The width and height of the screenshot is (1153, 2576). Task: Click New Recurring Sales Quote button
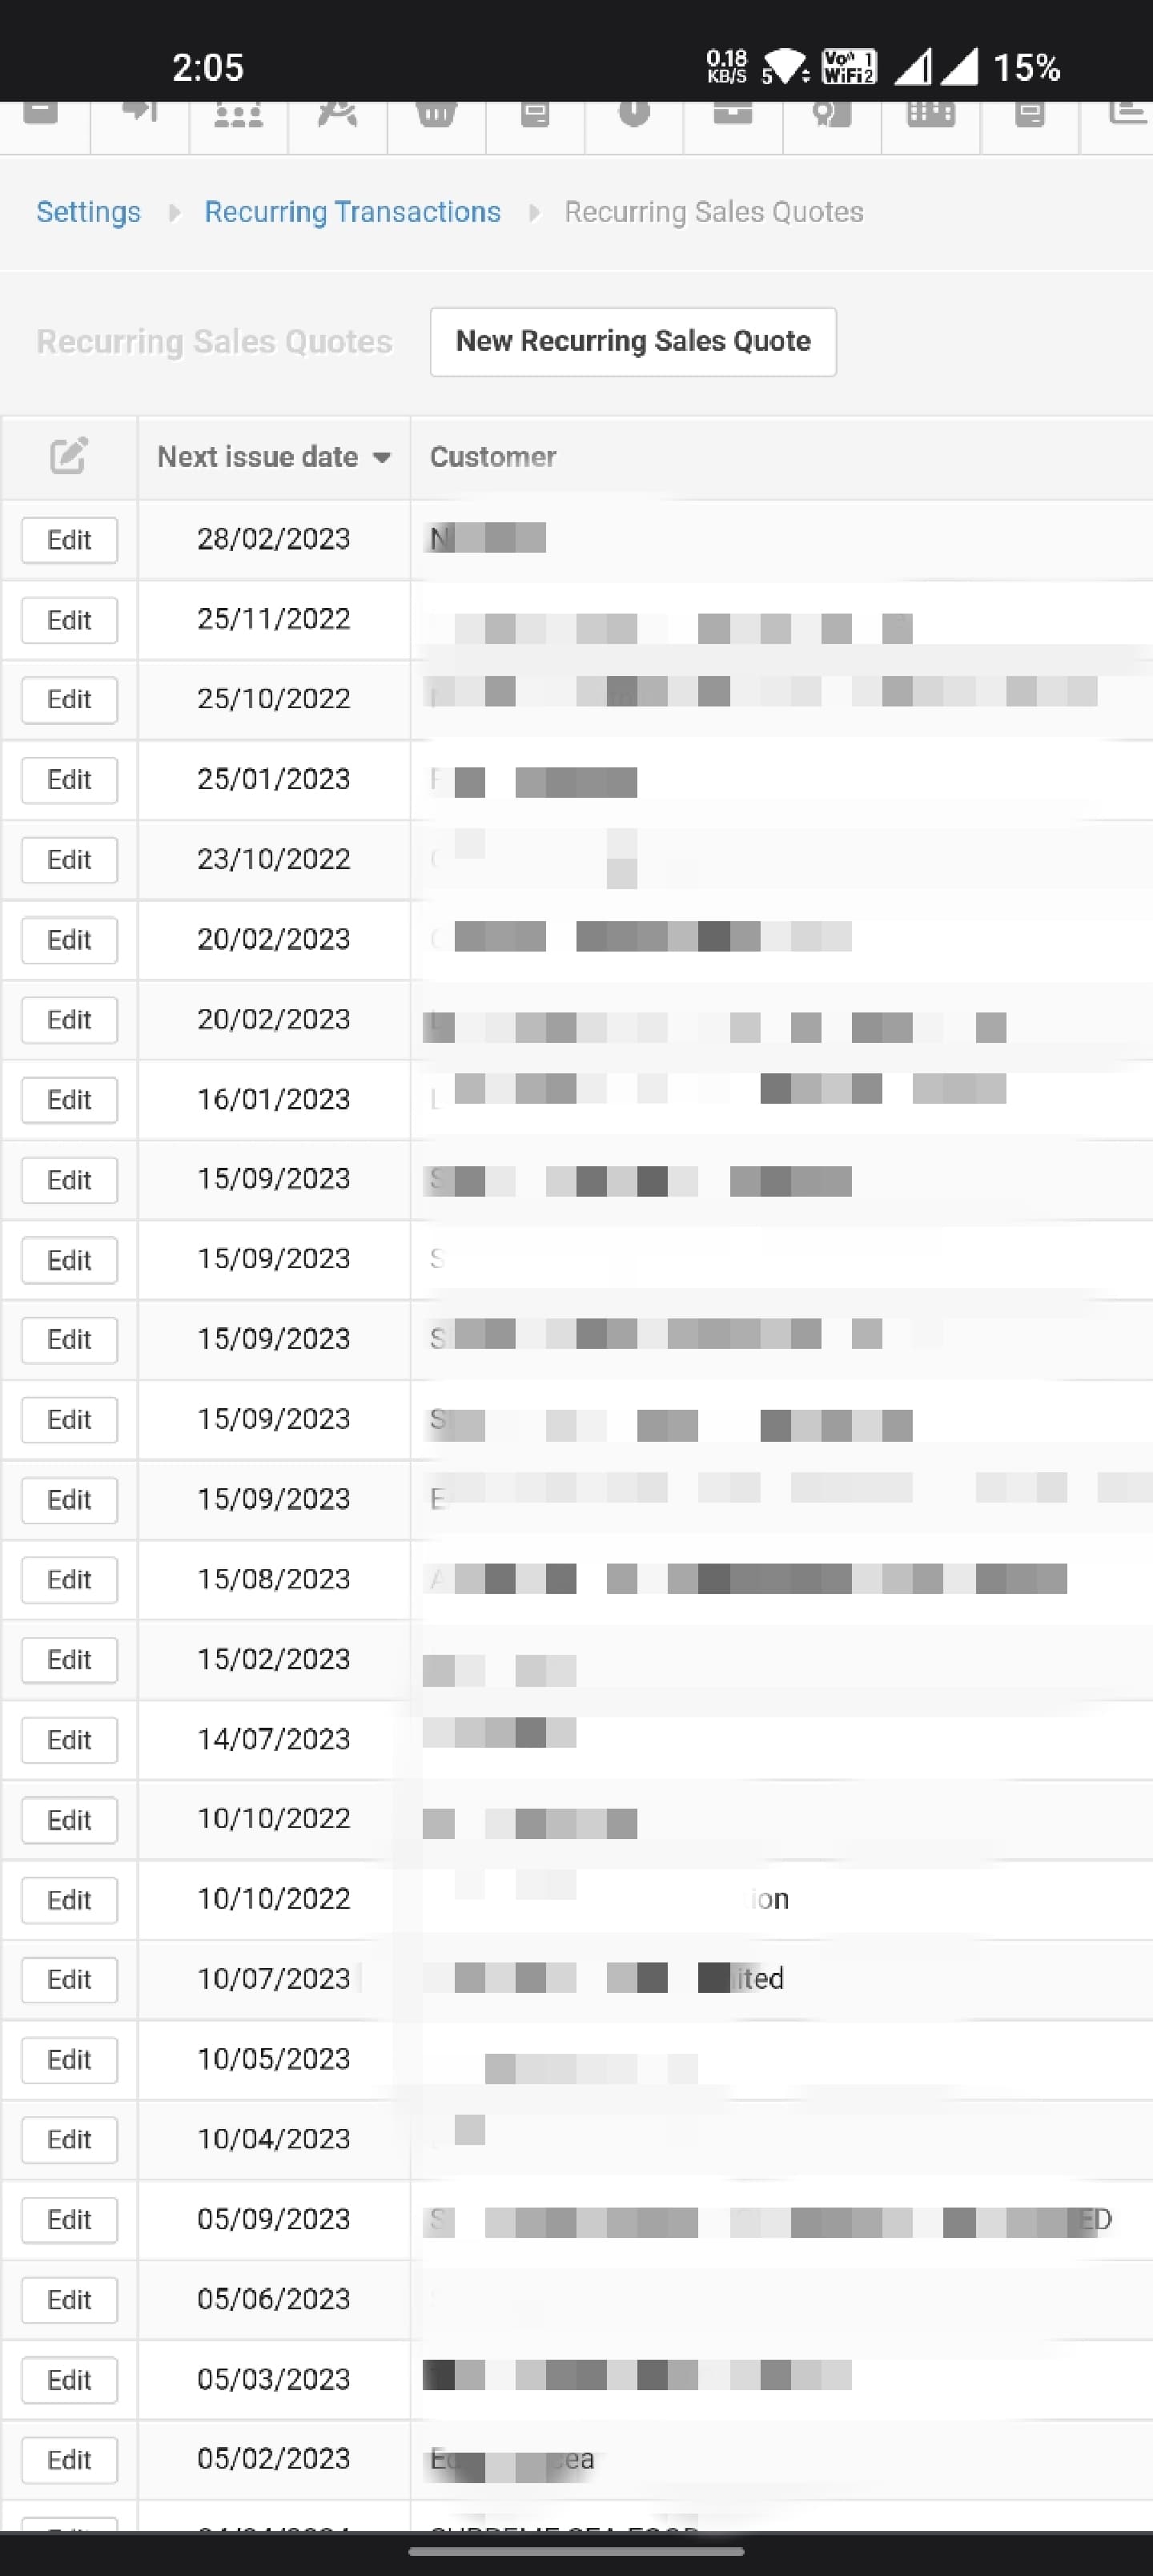[x=633, y=341]
